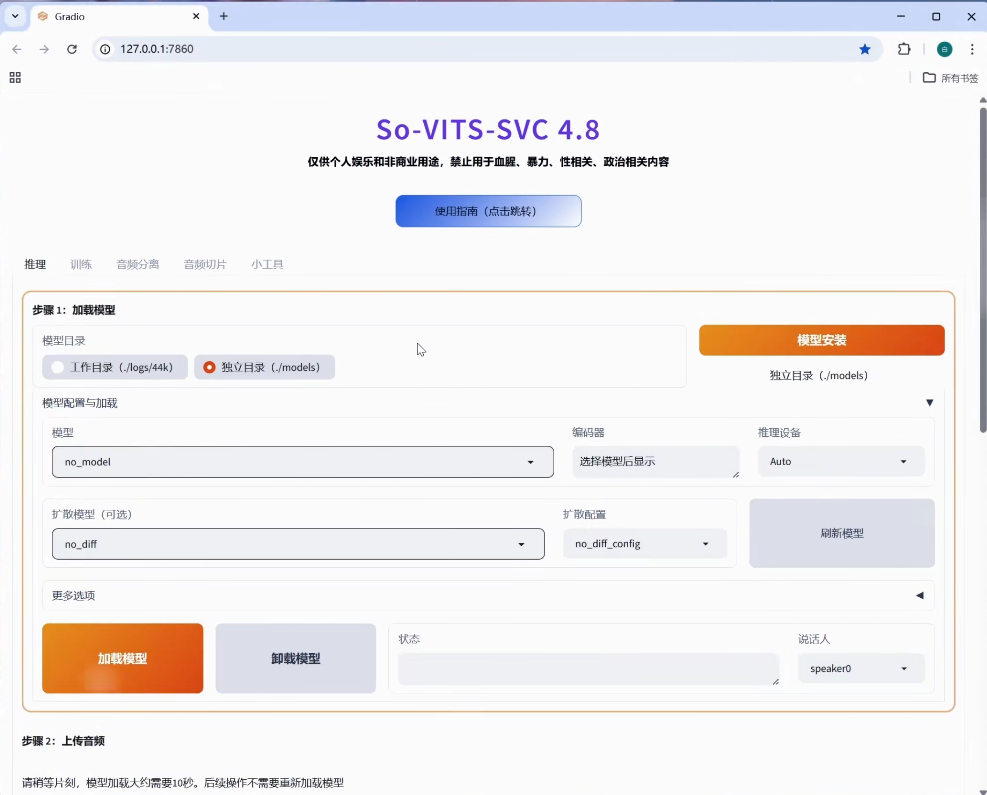Viewport: 987px width, 795px height.
Task: Click the 卸载模型 button
Action: pyautogui.click(x=296, y=658)
